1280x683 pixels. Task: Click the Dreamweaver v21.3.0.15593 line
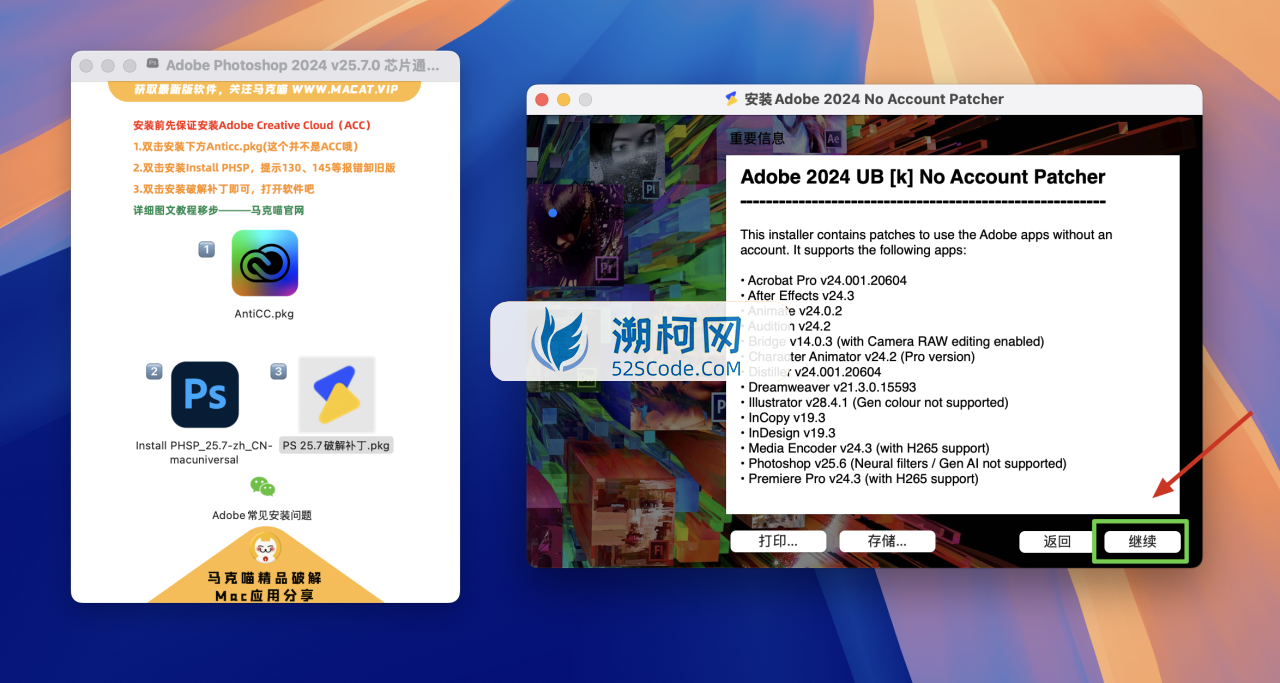(x=828, y=387)
